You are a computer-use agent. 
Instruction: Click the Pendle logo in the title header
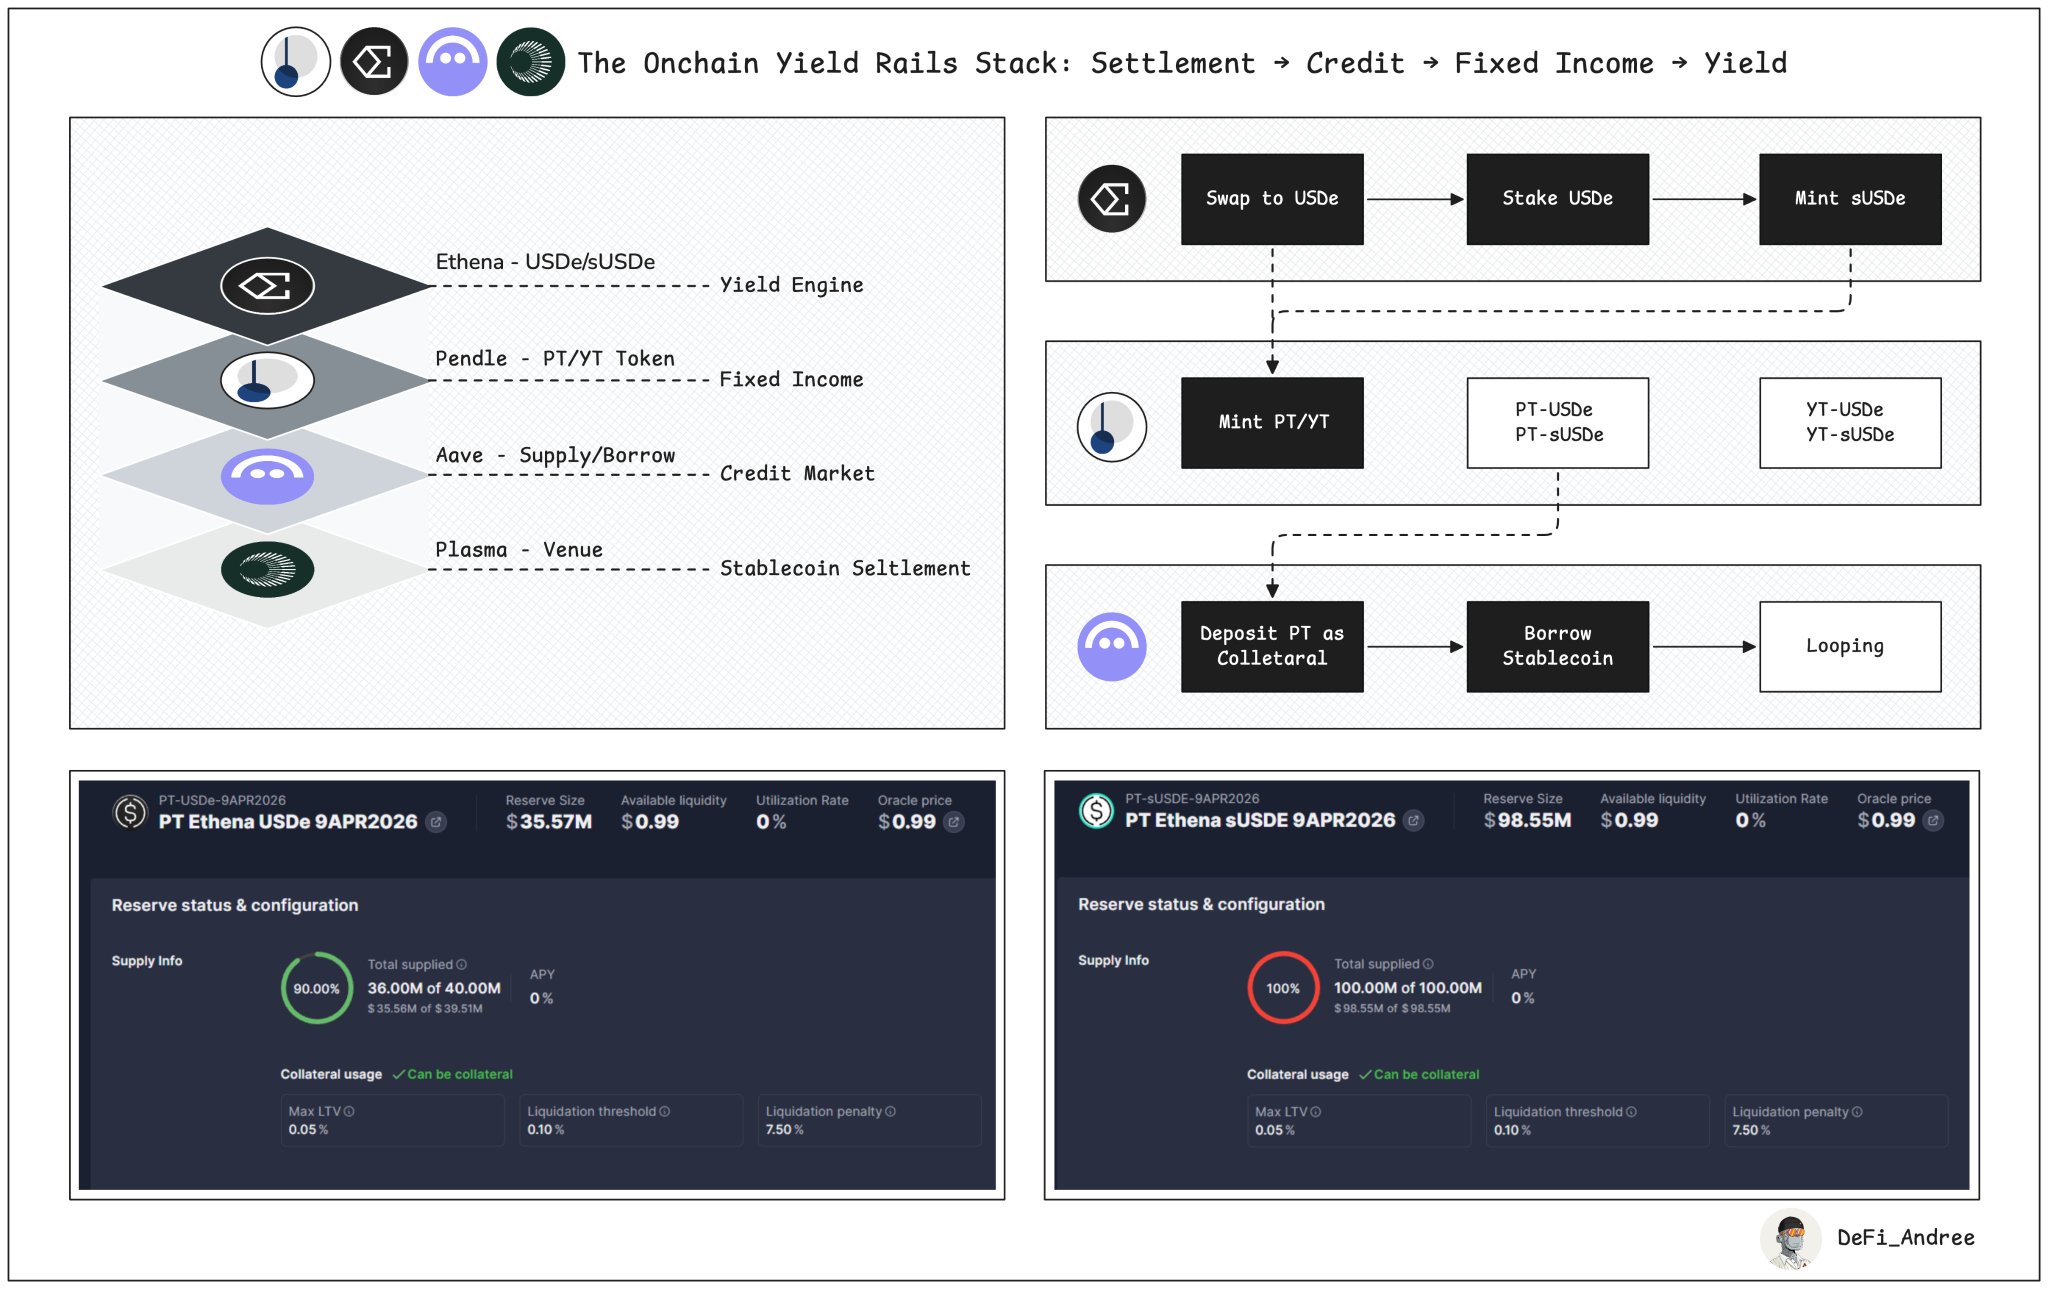295,62
